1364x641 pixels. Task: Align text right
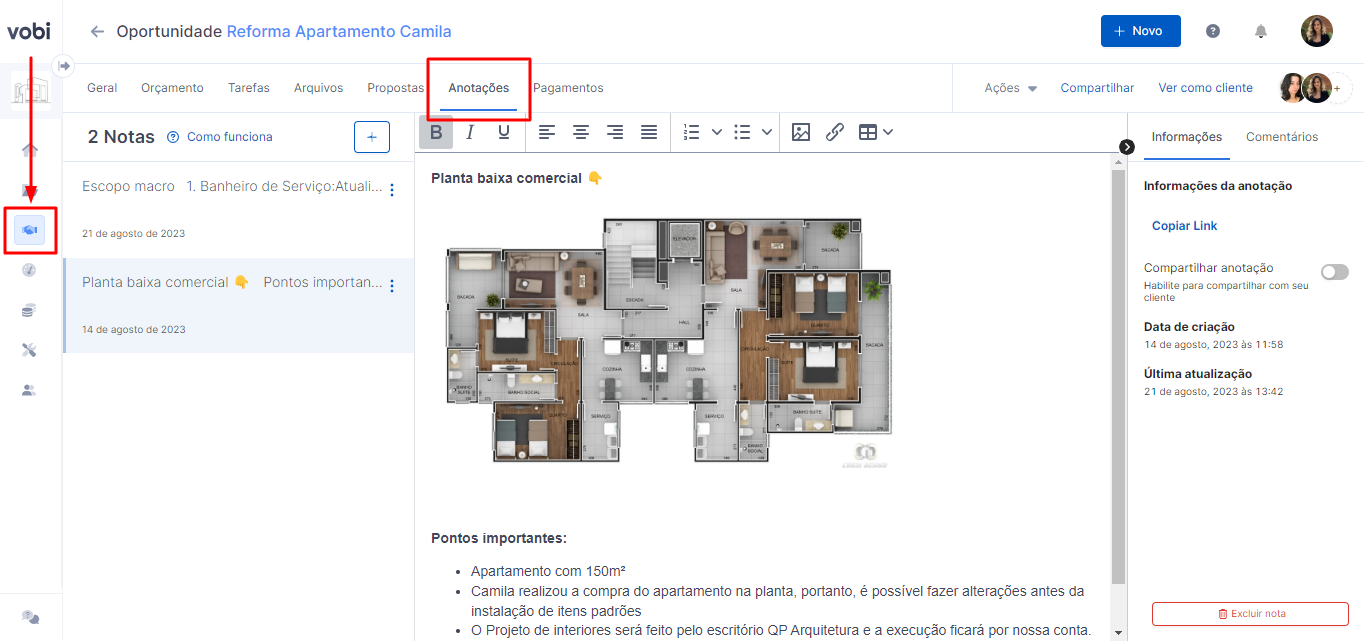[615, 132]
